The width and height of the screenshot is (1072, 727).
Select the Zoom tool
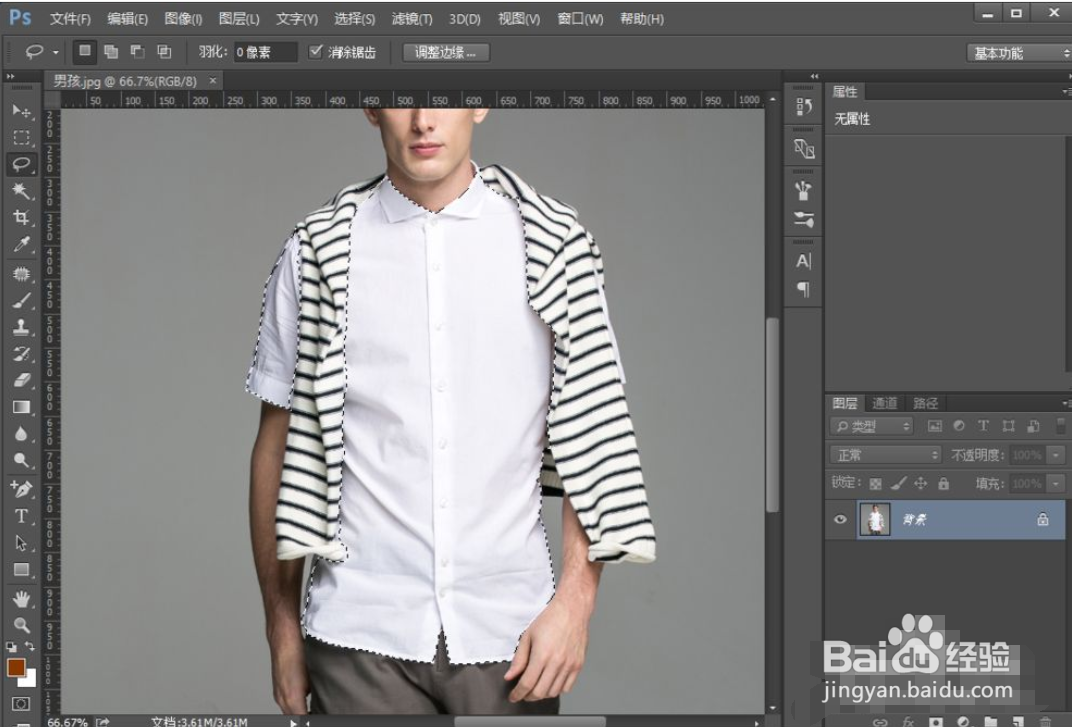click(21, 625)
